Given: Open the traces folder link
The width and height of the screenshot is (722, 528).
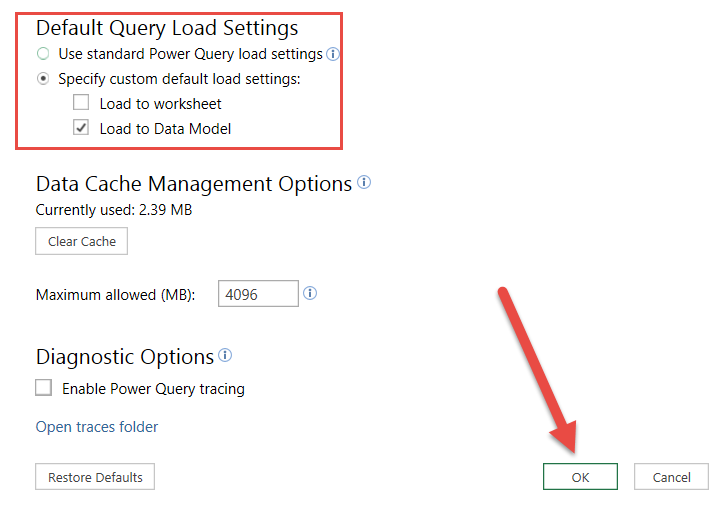Looking at the screenshot, I should tap(97, 427).
